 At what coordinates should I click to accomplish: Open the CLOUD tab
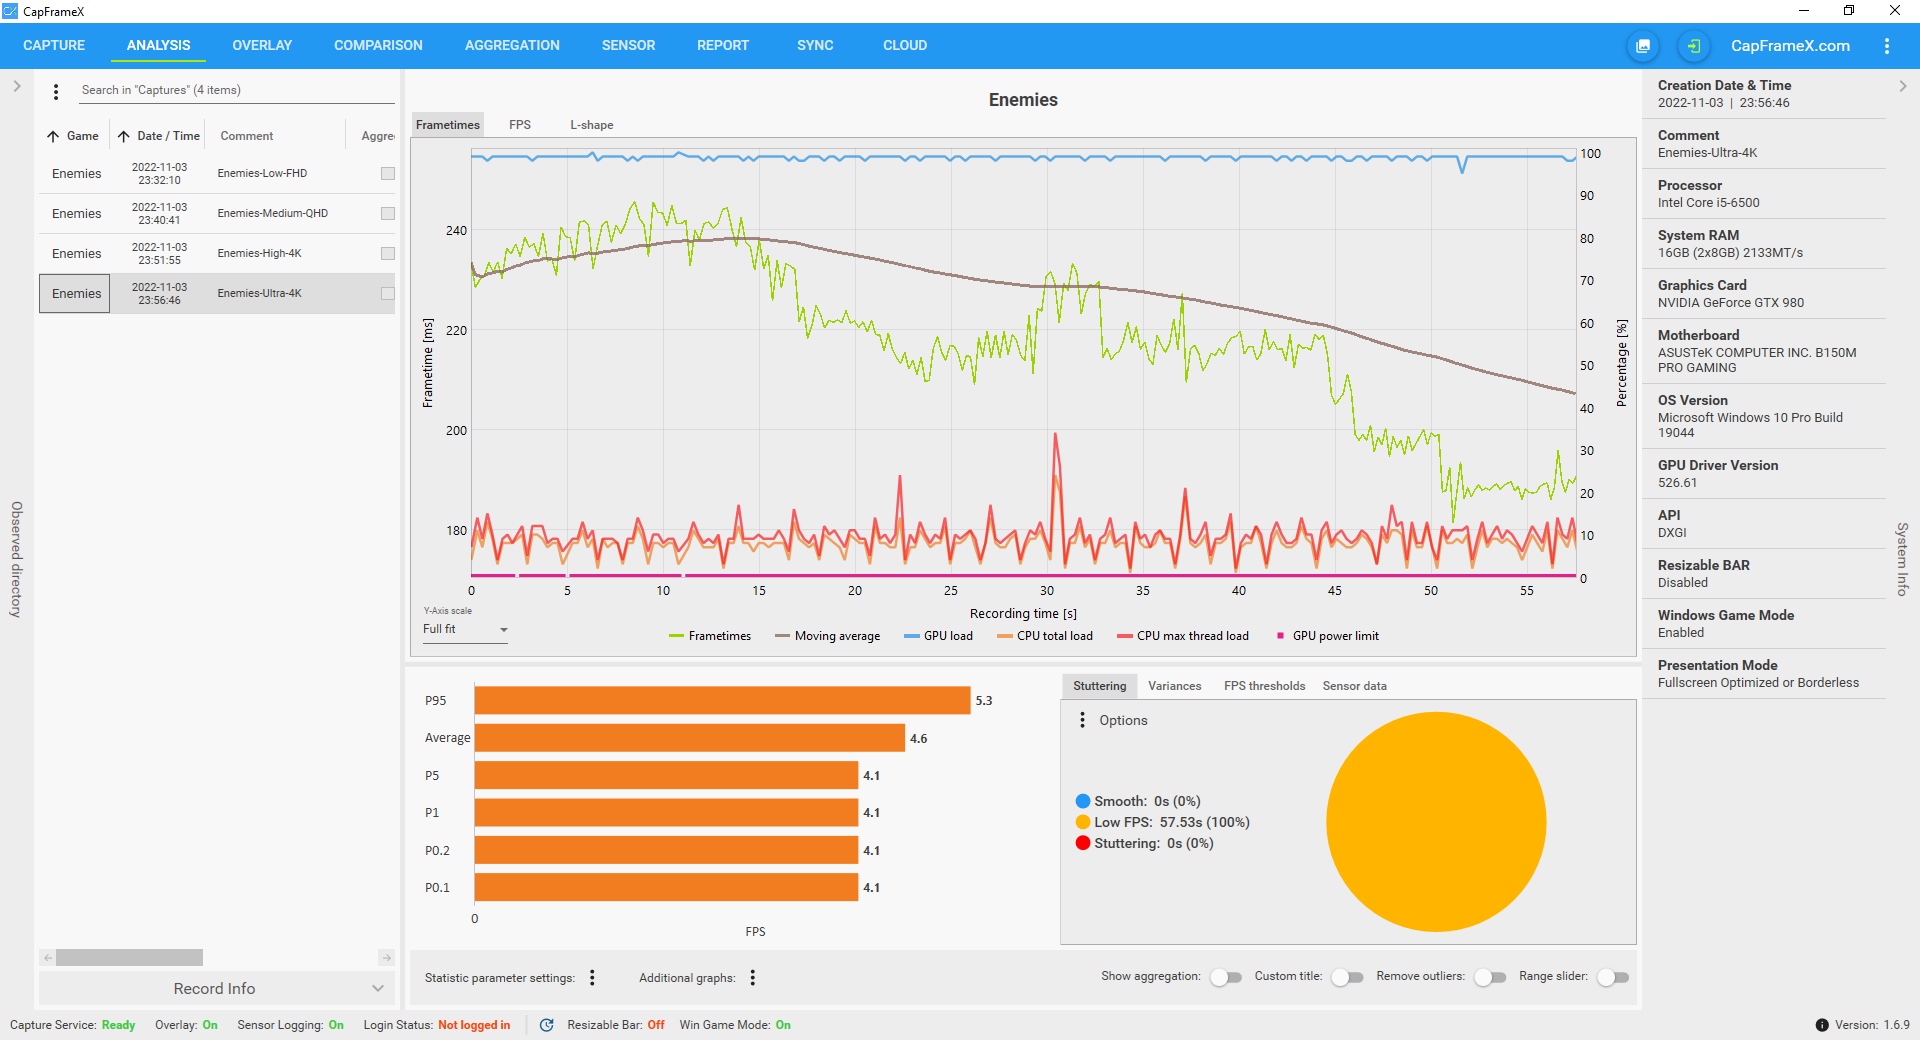pyautogui.click(x=905, y=46)
